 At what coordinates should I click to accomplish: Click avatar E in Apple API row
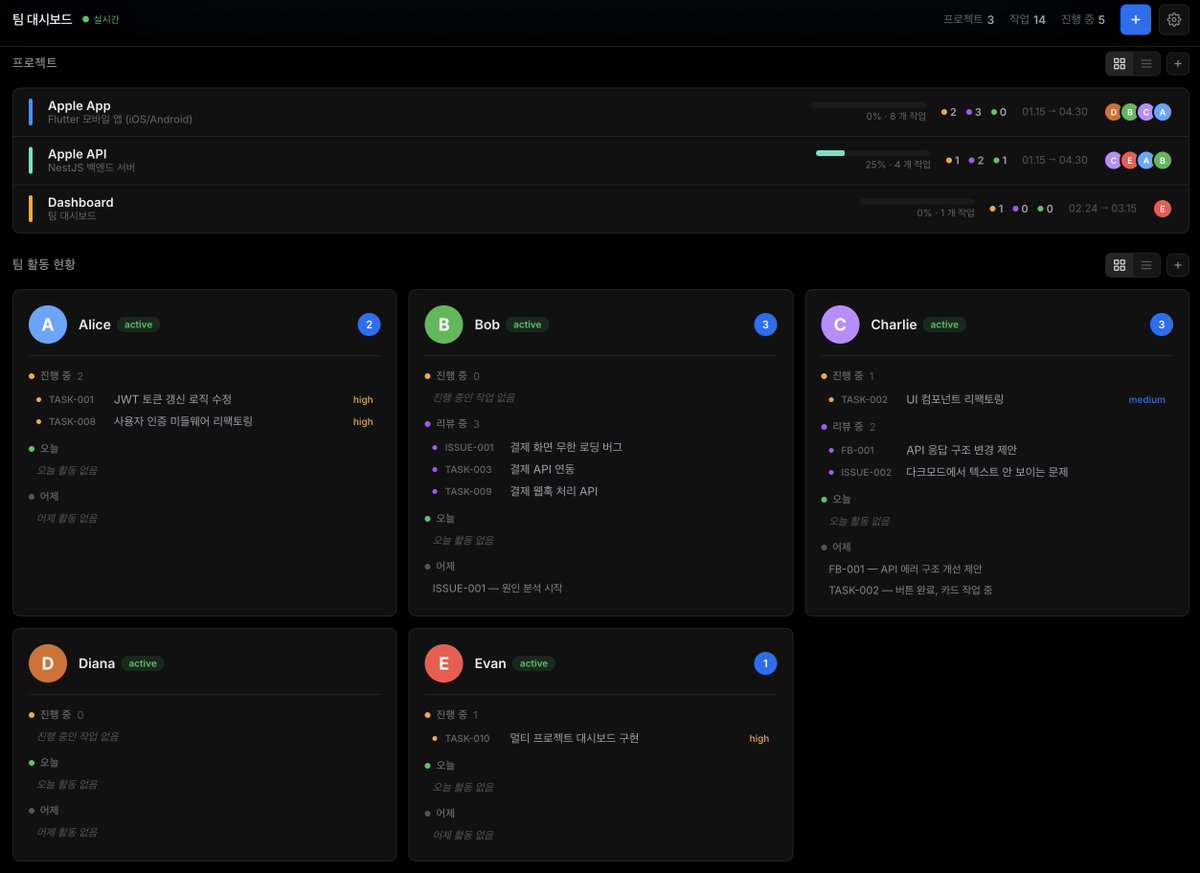[1129, 160]
